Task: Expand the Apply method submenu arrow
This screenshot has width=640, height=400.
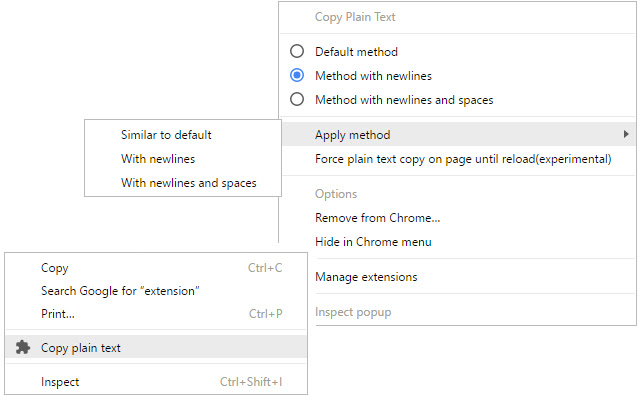Action: [626, 134]
